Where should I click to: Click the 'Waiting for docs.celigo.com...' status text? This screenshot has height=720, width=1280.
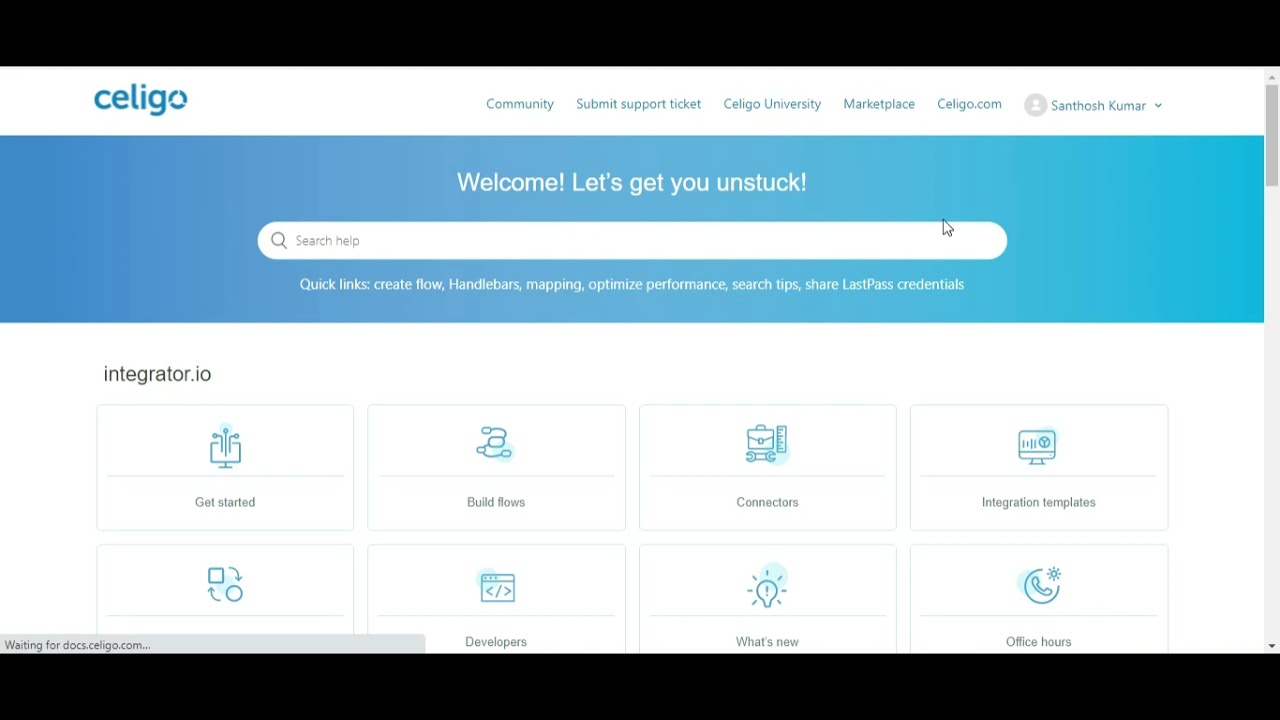(77, 645)
